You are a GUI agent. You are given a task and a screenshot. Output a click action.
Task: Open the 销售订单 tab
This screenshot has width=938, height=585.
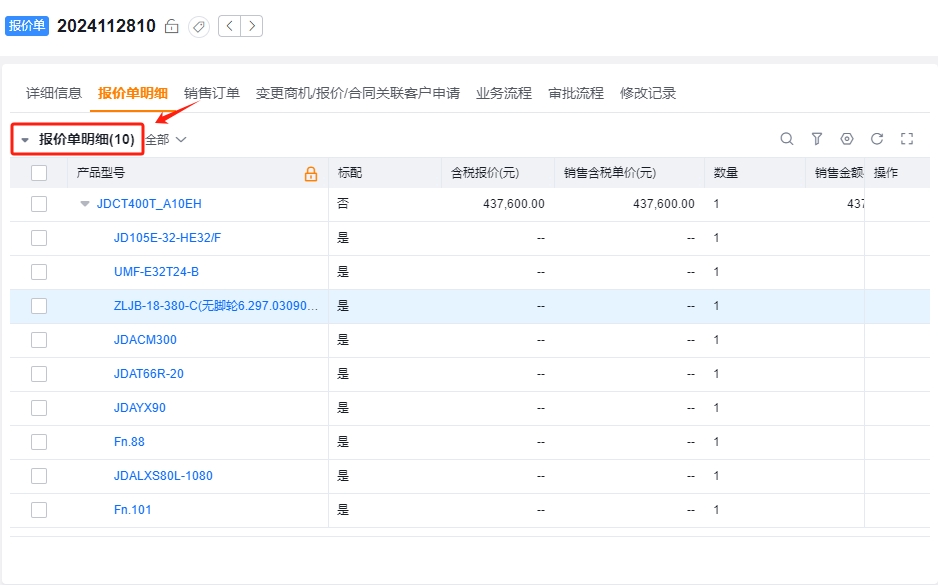[212, 93]
